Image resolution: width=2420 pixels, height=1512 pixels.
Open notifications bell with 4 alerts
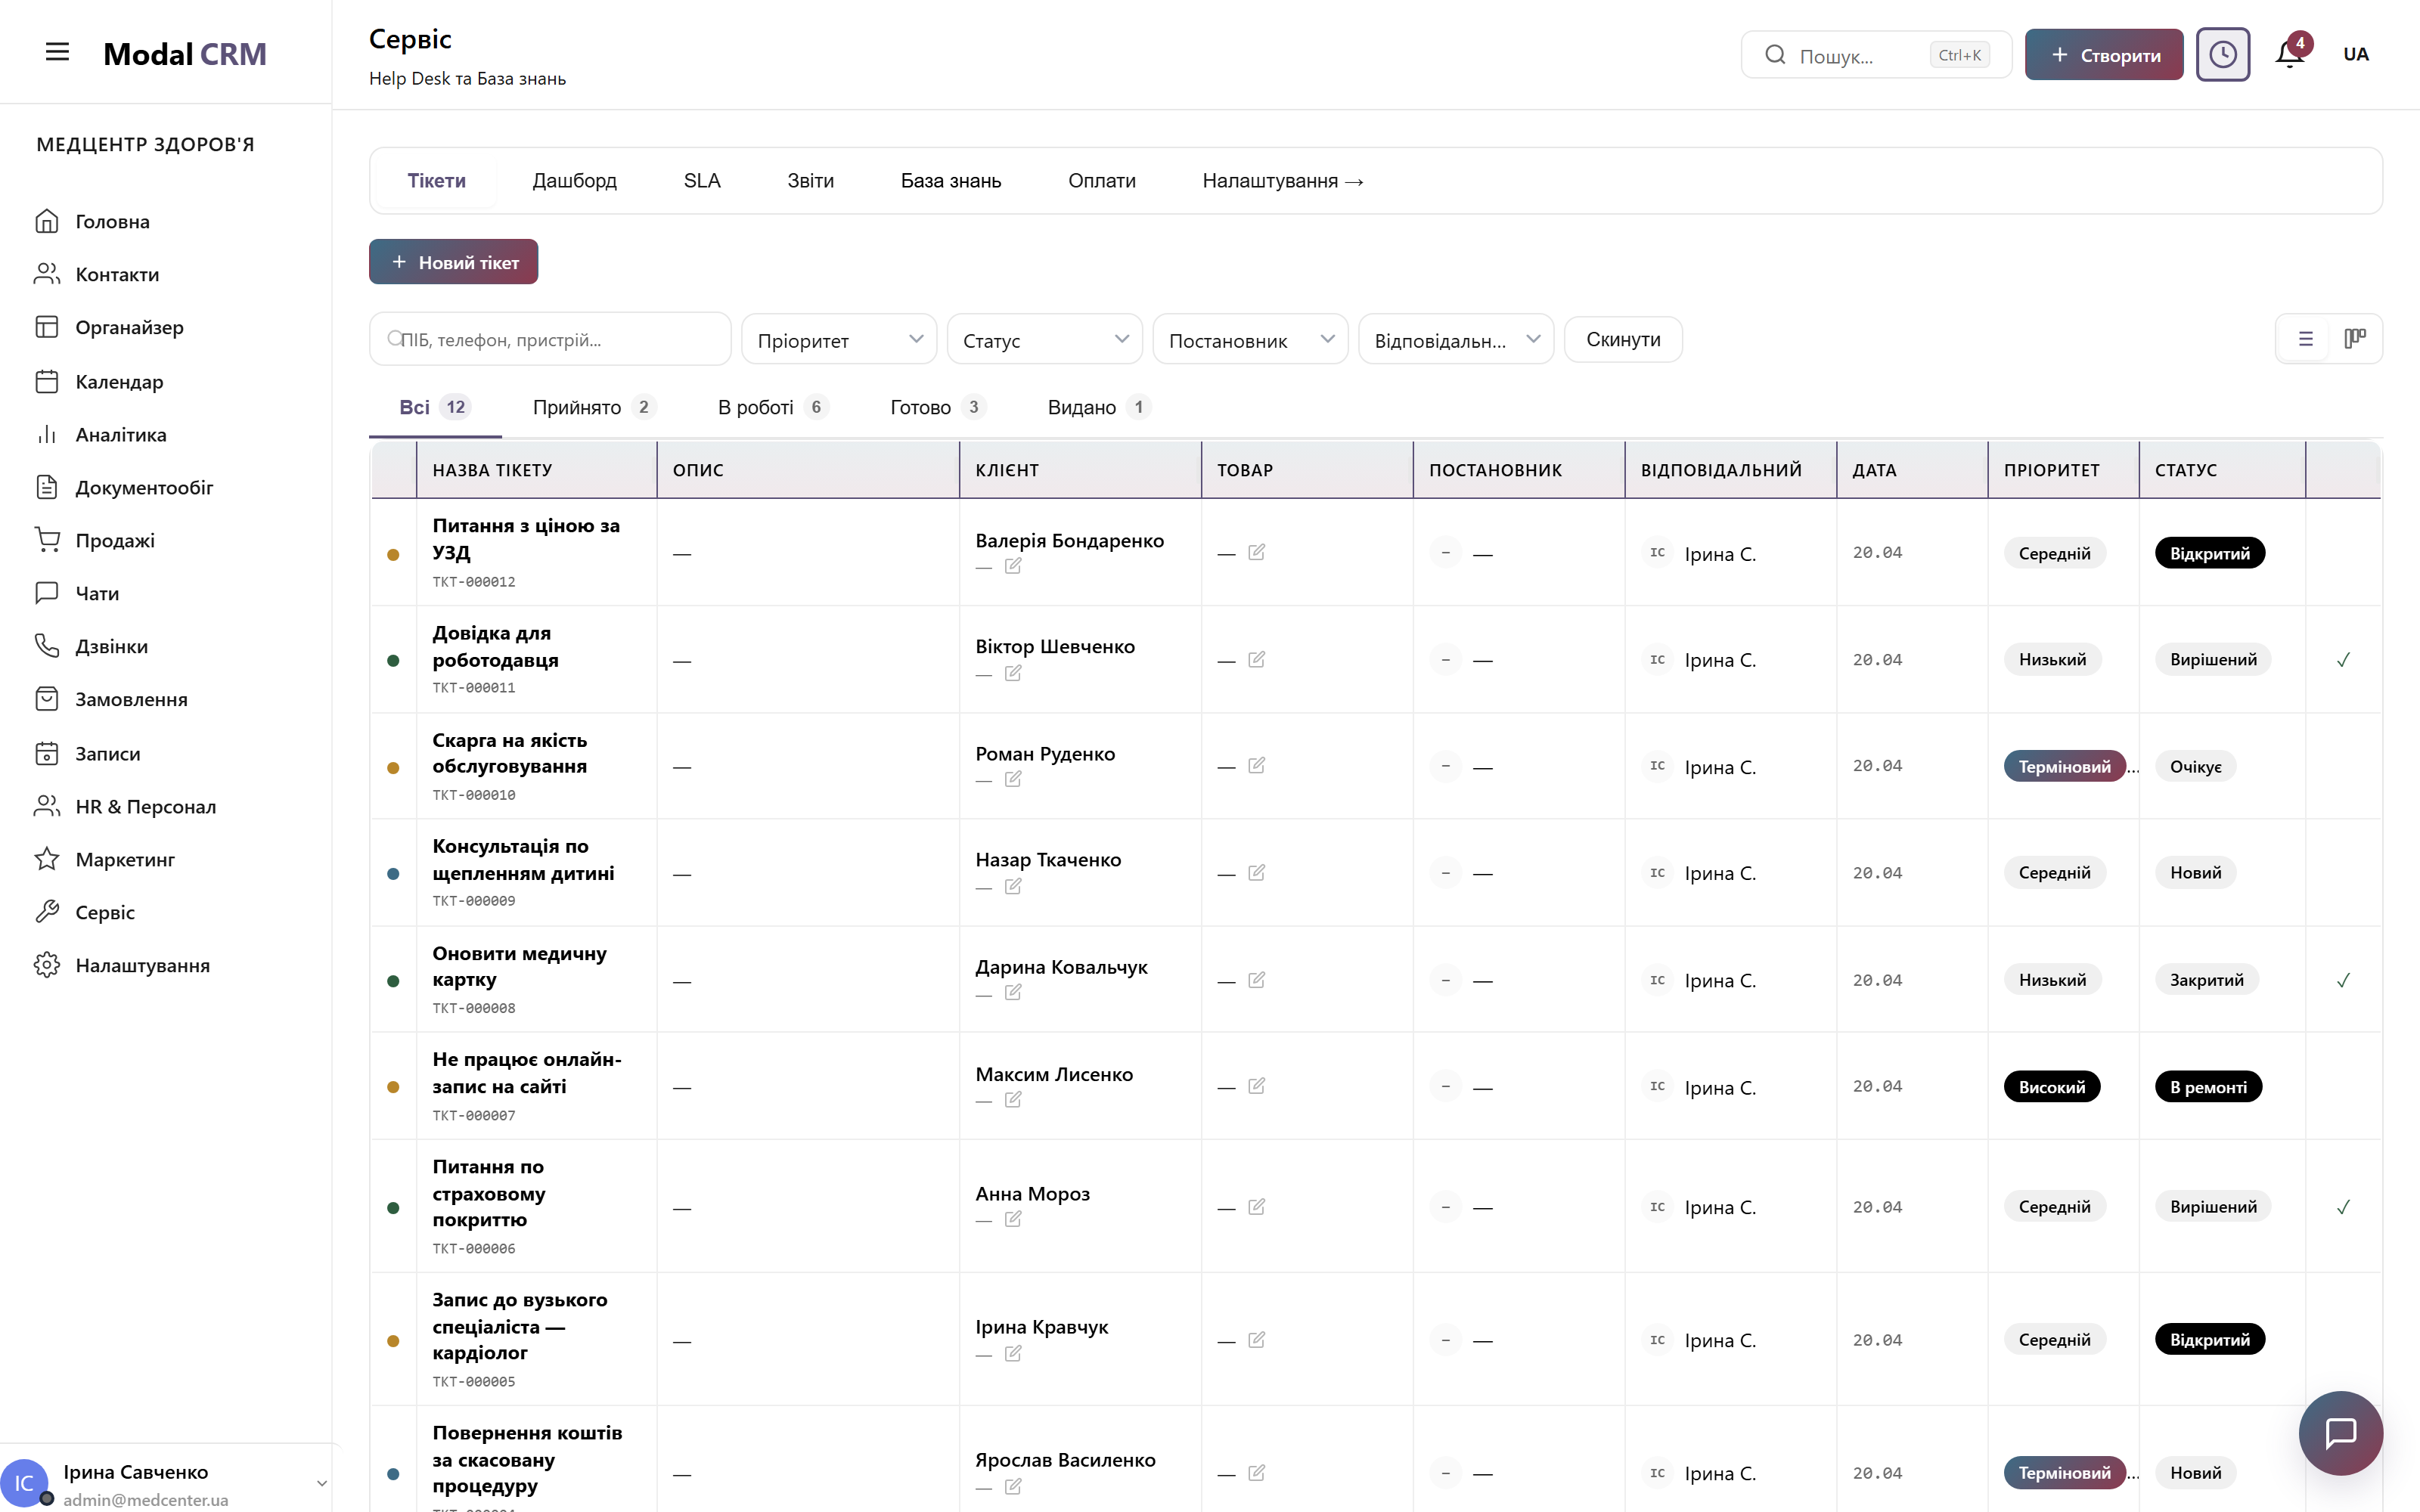click(x=2289, y=54)
